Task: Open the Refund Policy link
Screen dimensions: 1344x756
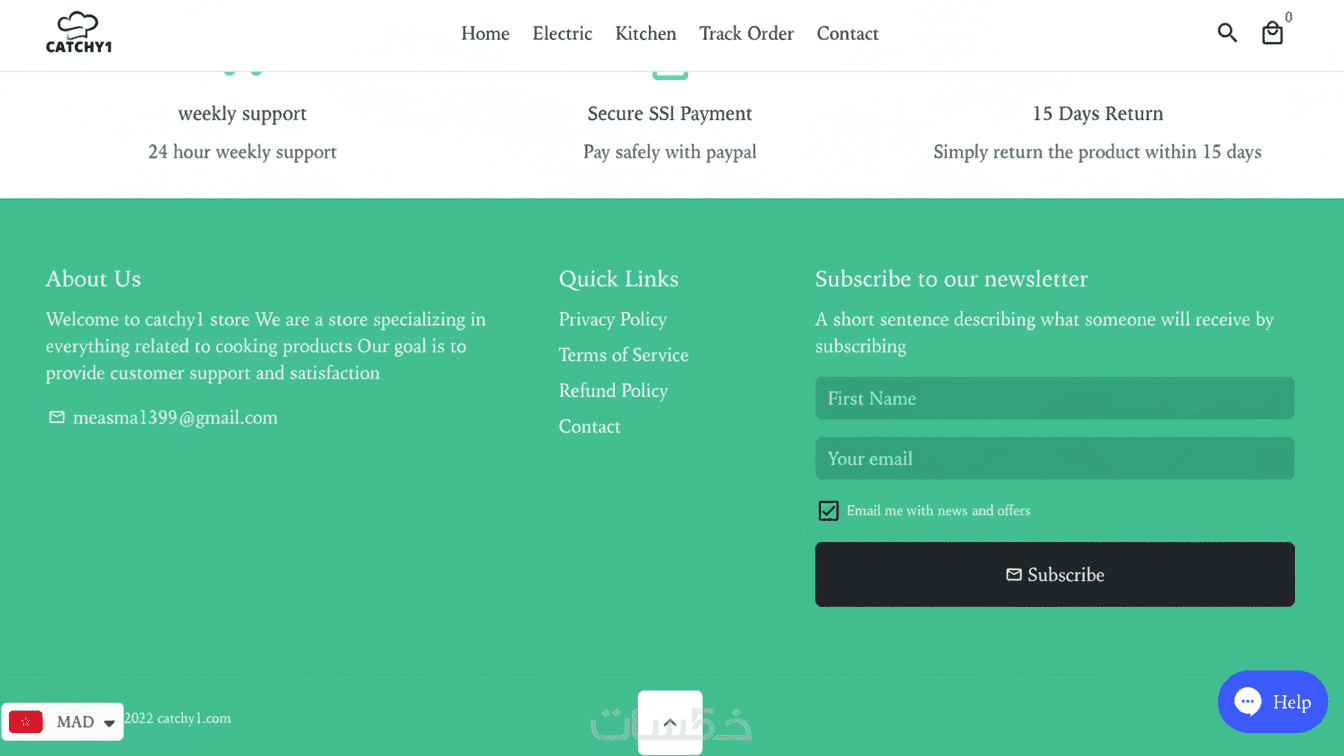Action: click(613, 391)
